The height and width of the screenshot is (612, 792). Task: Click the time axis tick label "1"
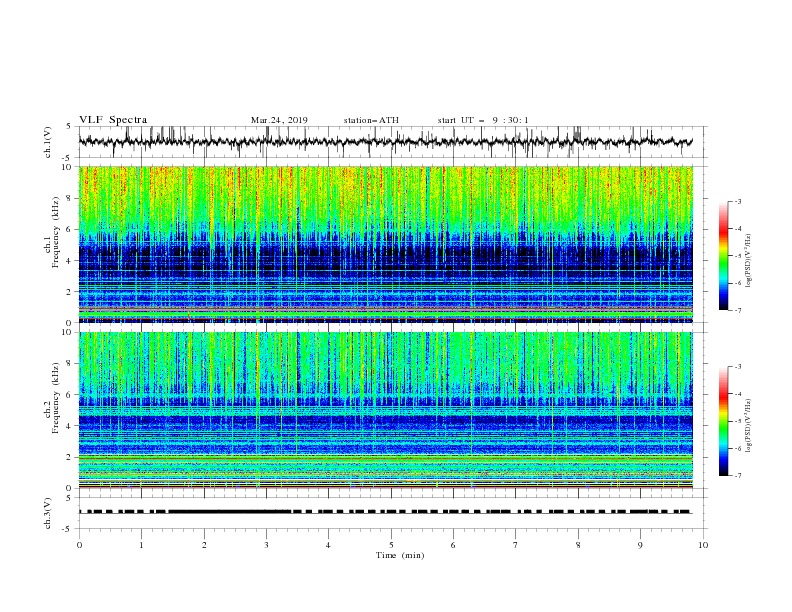click(141, 545)
